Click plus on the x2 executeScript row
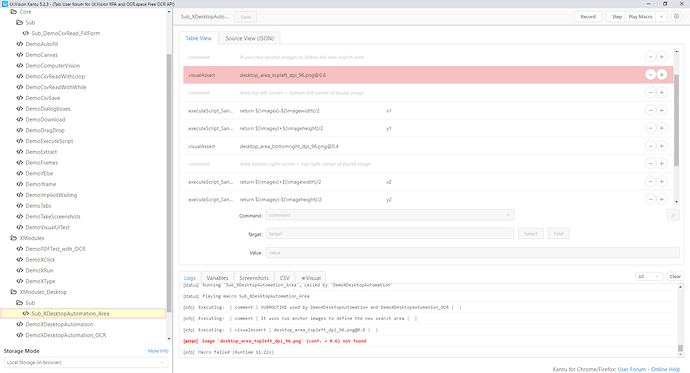The image size is (690, 373). (x=661, y=181)
